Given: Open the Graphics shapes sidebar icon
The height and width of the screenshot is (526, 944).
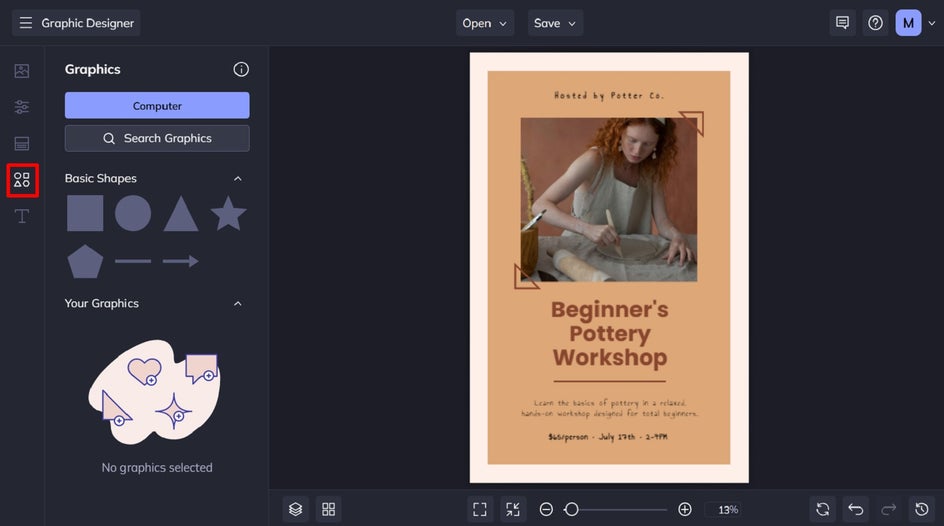Looking at the screenshot, I should coord(22,180).
